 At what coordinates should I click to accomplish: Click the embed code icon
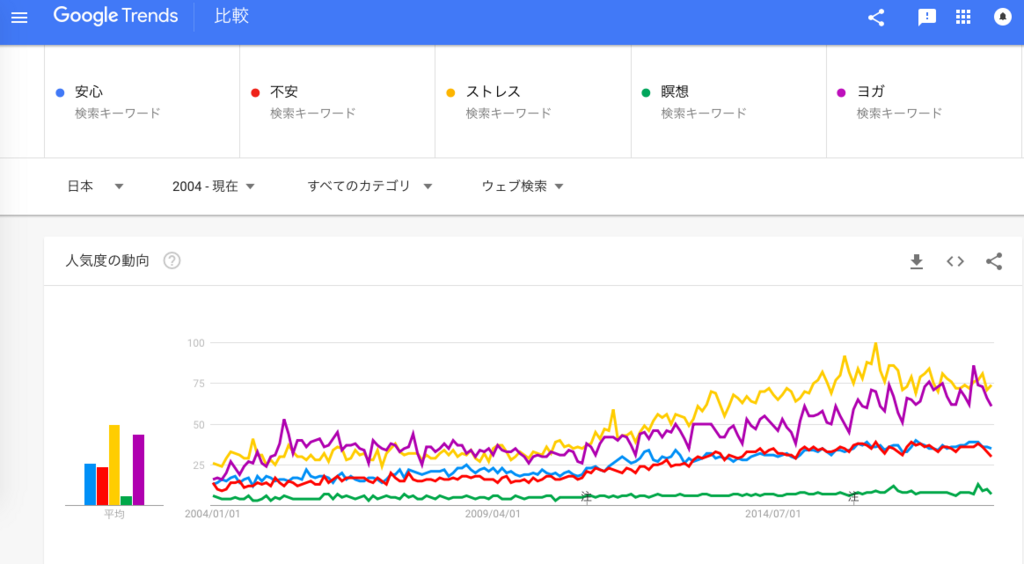pyautogui.click(x=955, y=261)
